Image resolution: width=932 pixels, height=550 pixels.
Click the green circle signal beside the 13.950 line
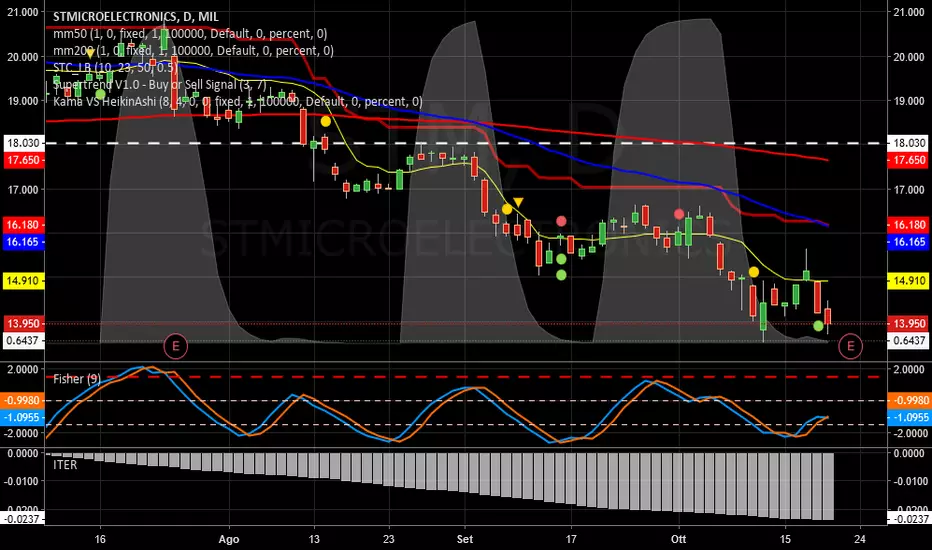tap(818, 326)
